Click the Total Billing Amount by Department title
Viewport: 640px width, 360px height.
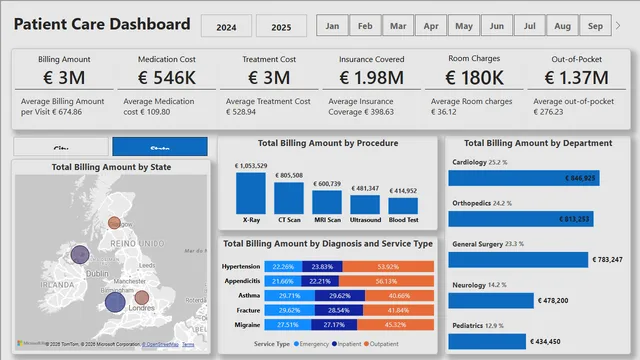[x=538, y=143]
